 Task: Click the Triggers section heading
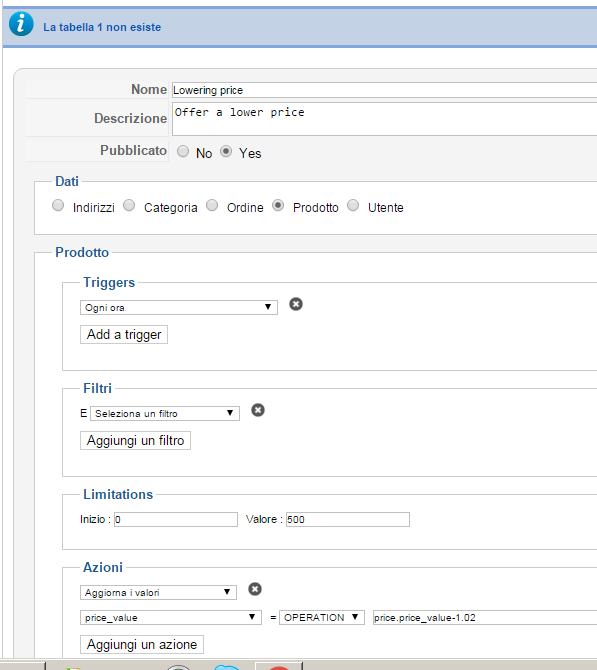tap(109, 282)
